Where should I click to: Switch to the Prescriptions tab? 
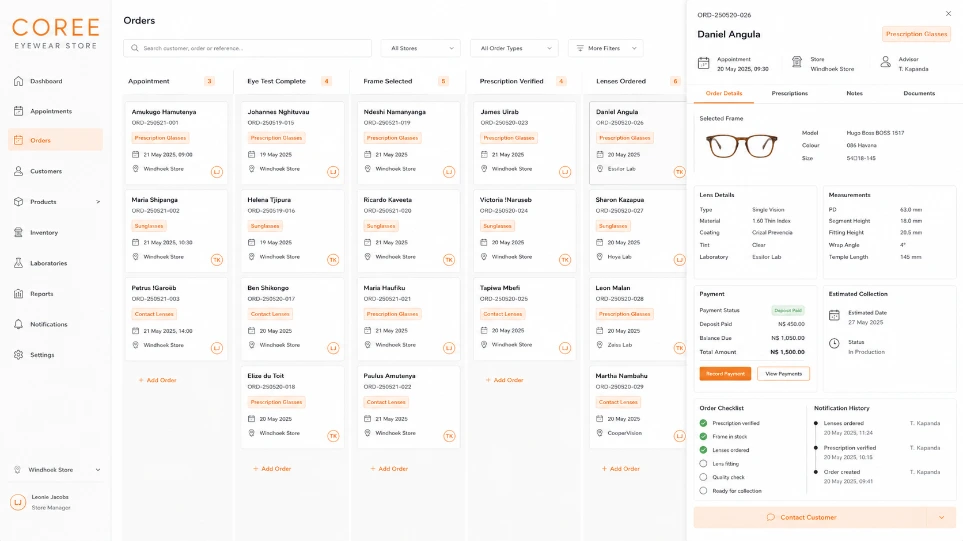(x=790, y=93)
